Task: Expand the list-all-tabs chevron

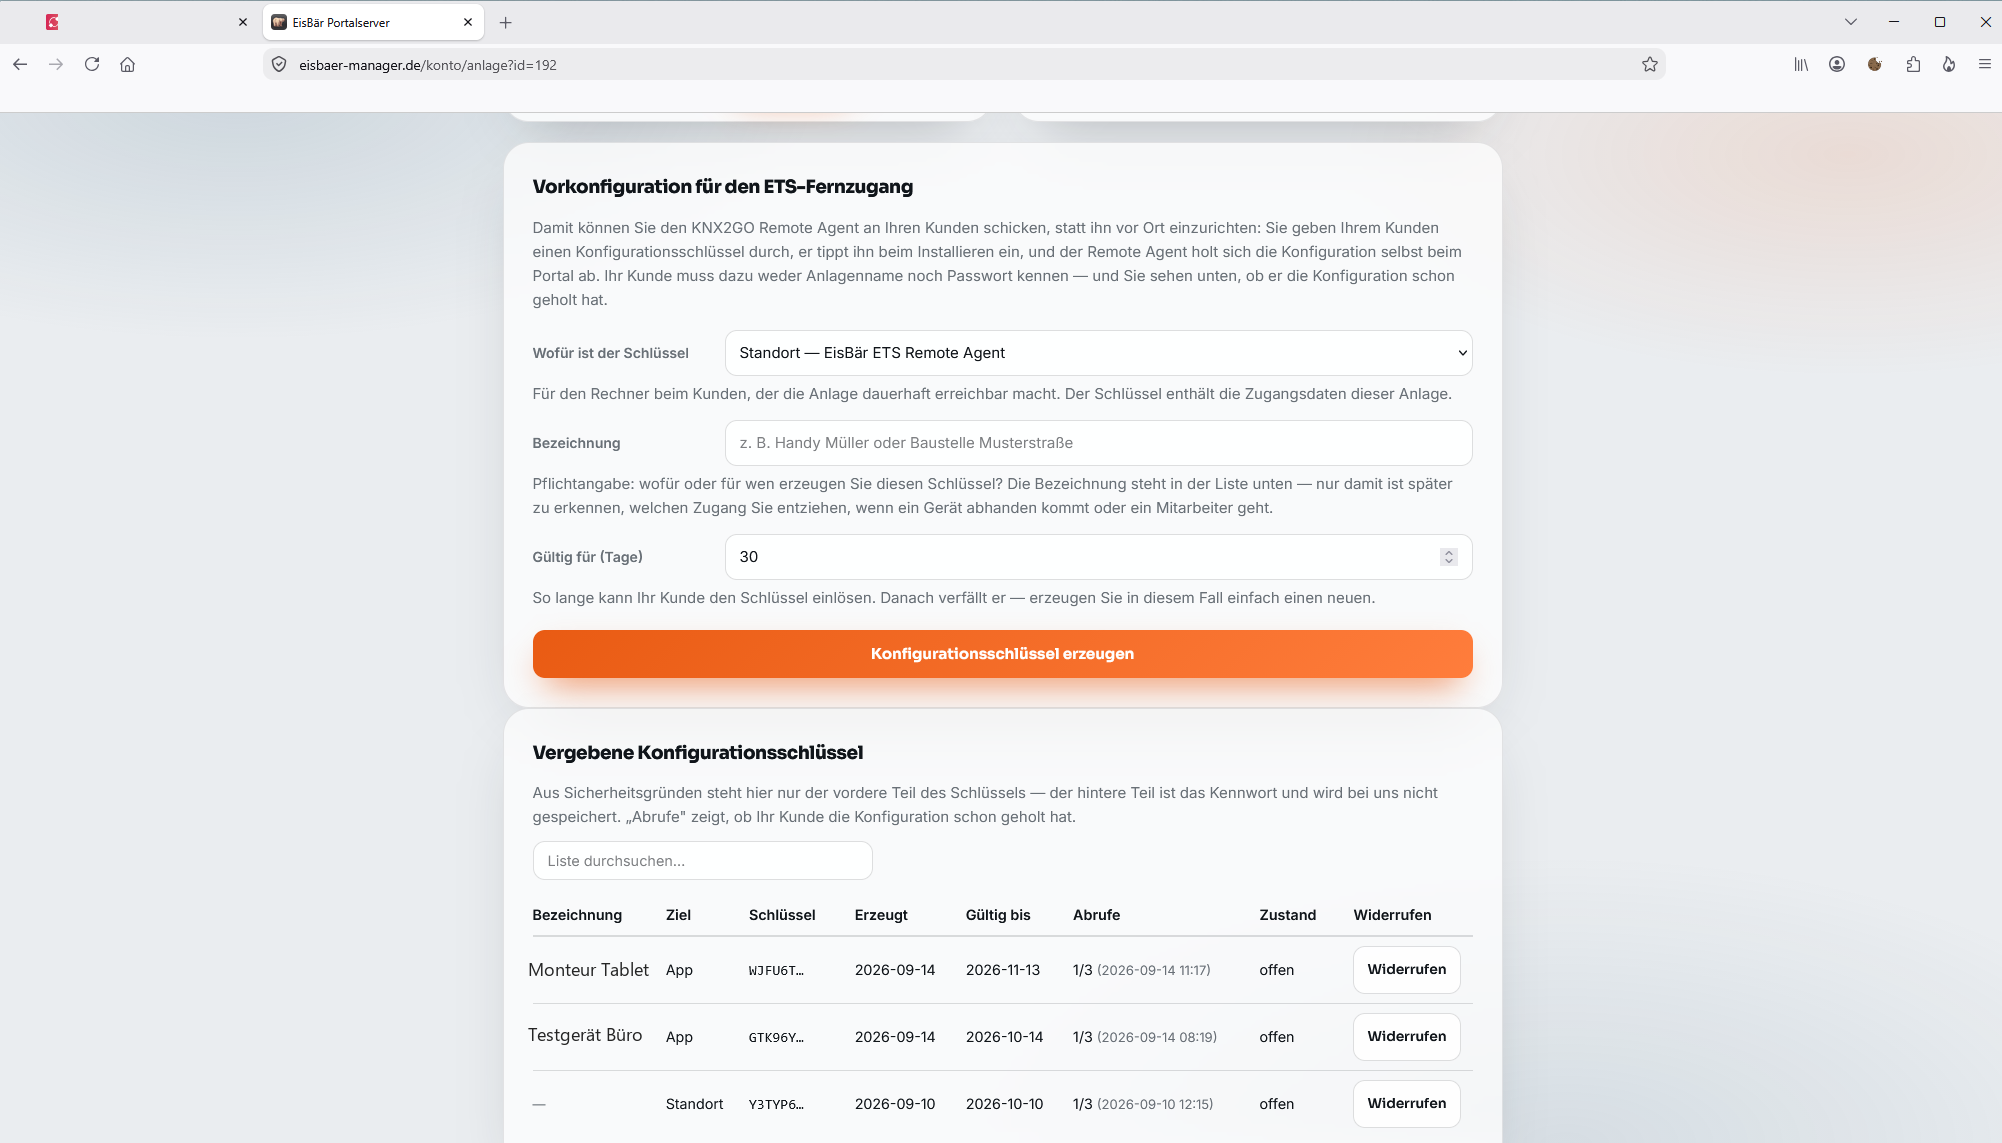Action: (x=1851, y=22)
